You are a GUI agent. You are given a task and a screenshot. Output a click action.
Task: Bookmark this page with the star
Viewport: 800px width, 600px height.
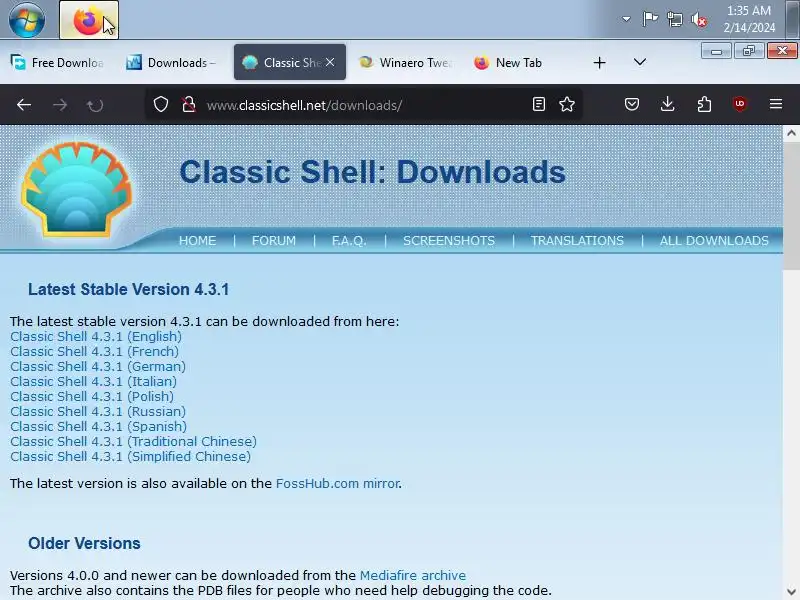[x=567, y=105]
